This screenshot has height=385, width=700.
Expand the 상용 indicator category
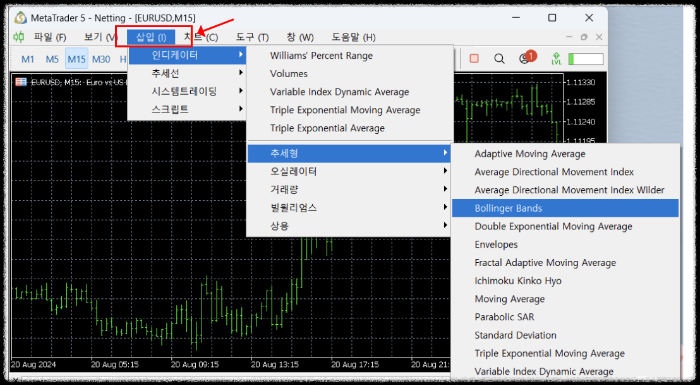tap(349, 226)
